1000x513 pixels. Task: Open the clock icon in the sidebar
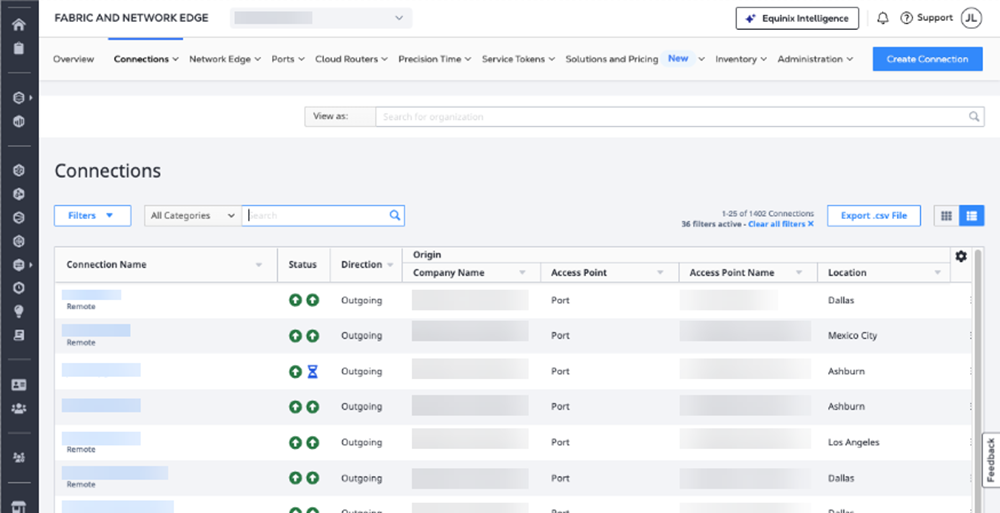(19, 288)
